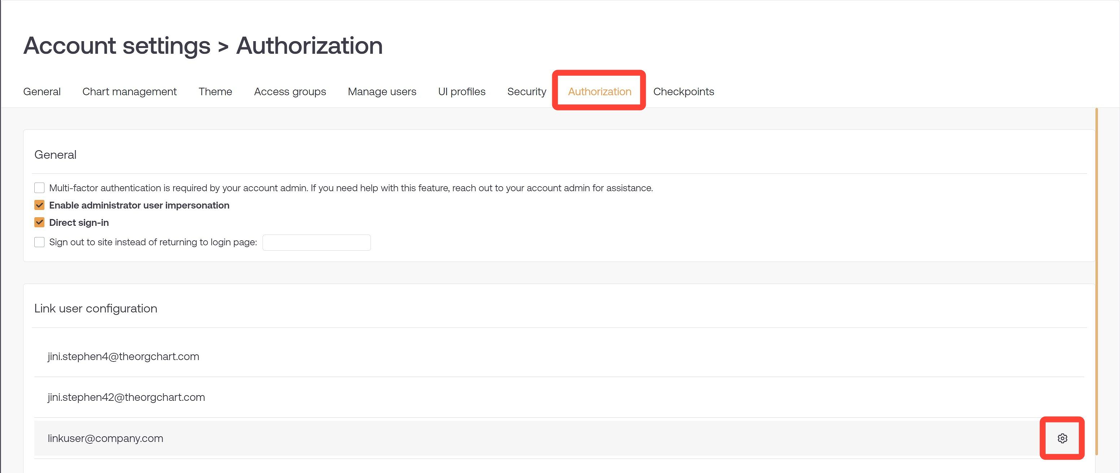The width and height of the screenshot is (1120, 473).
Task: Open gear settings for linkuser@company.com
Action: coord(1062,438)
